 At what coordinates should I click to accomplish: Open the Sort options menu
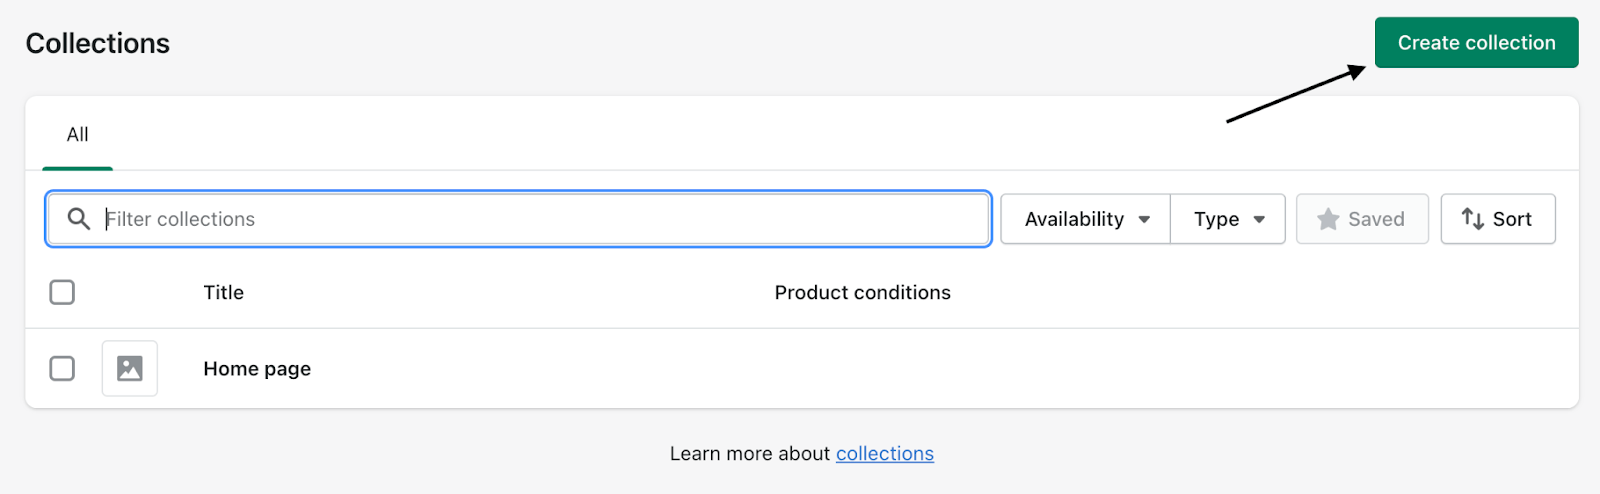point(1498,219)
